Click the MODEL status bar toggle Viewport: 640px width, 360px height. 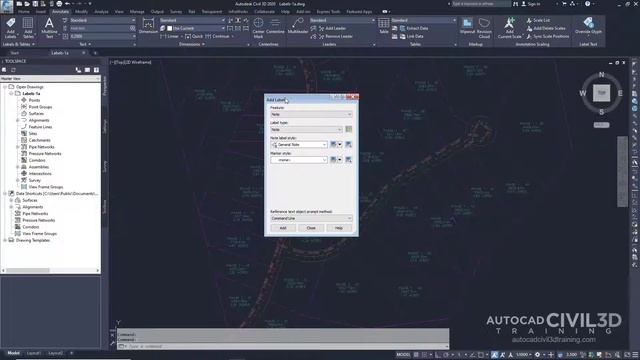point(403,355)
